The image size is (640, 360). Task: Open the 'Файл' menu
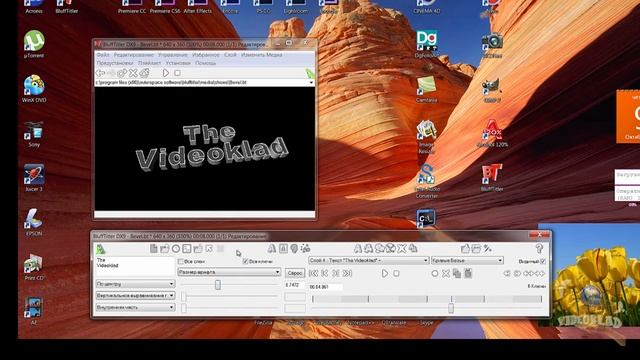coord(103,55)
